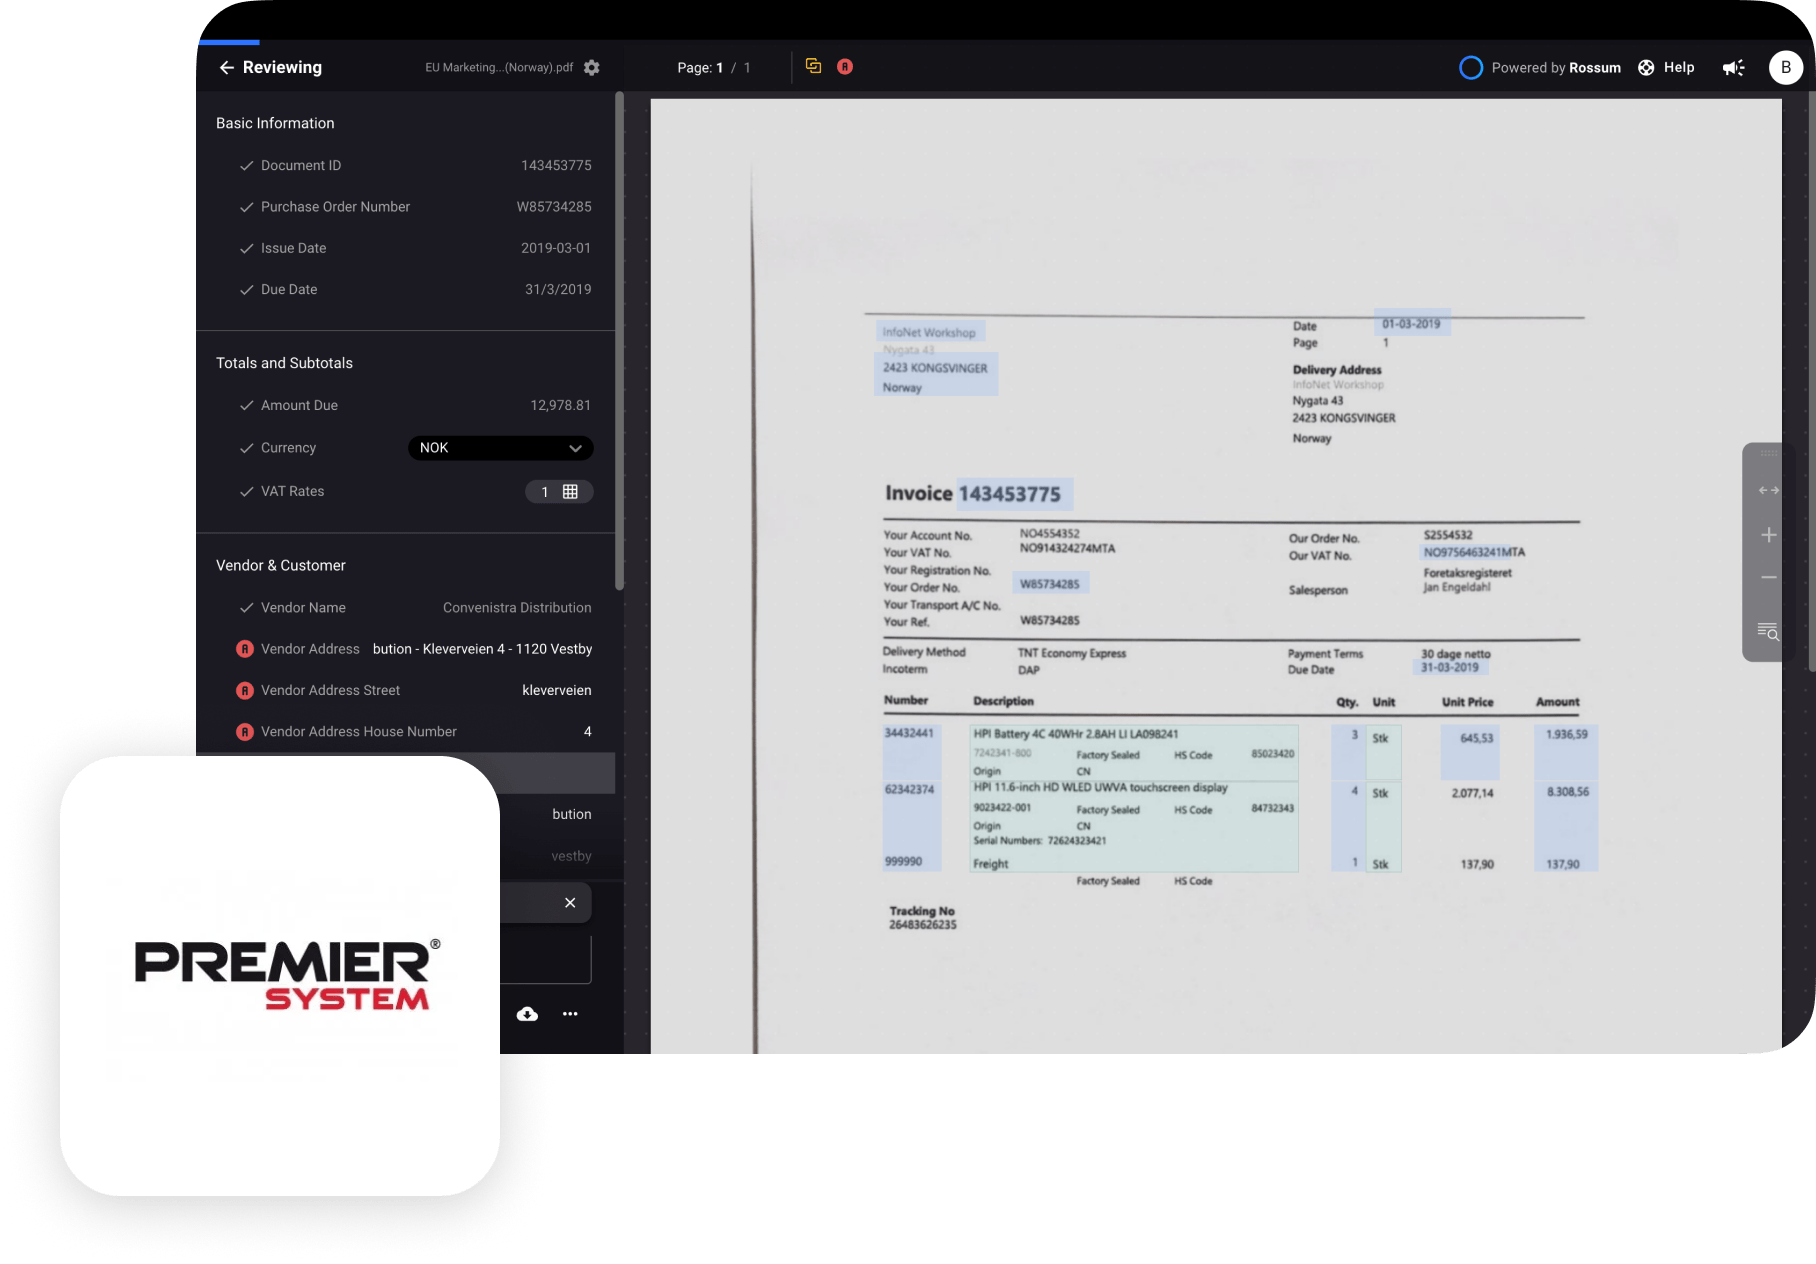
Task: Click checkmark beside Document ID
Action: tap(246, 165)
